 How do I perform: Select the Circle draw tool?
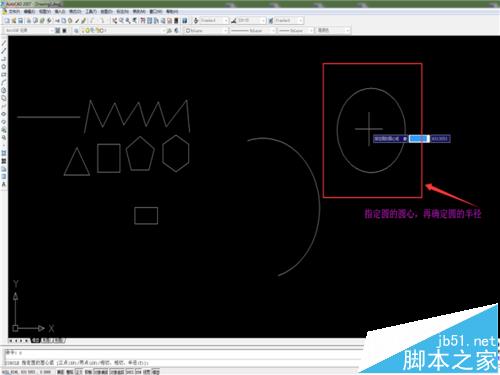coord(4,90)
